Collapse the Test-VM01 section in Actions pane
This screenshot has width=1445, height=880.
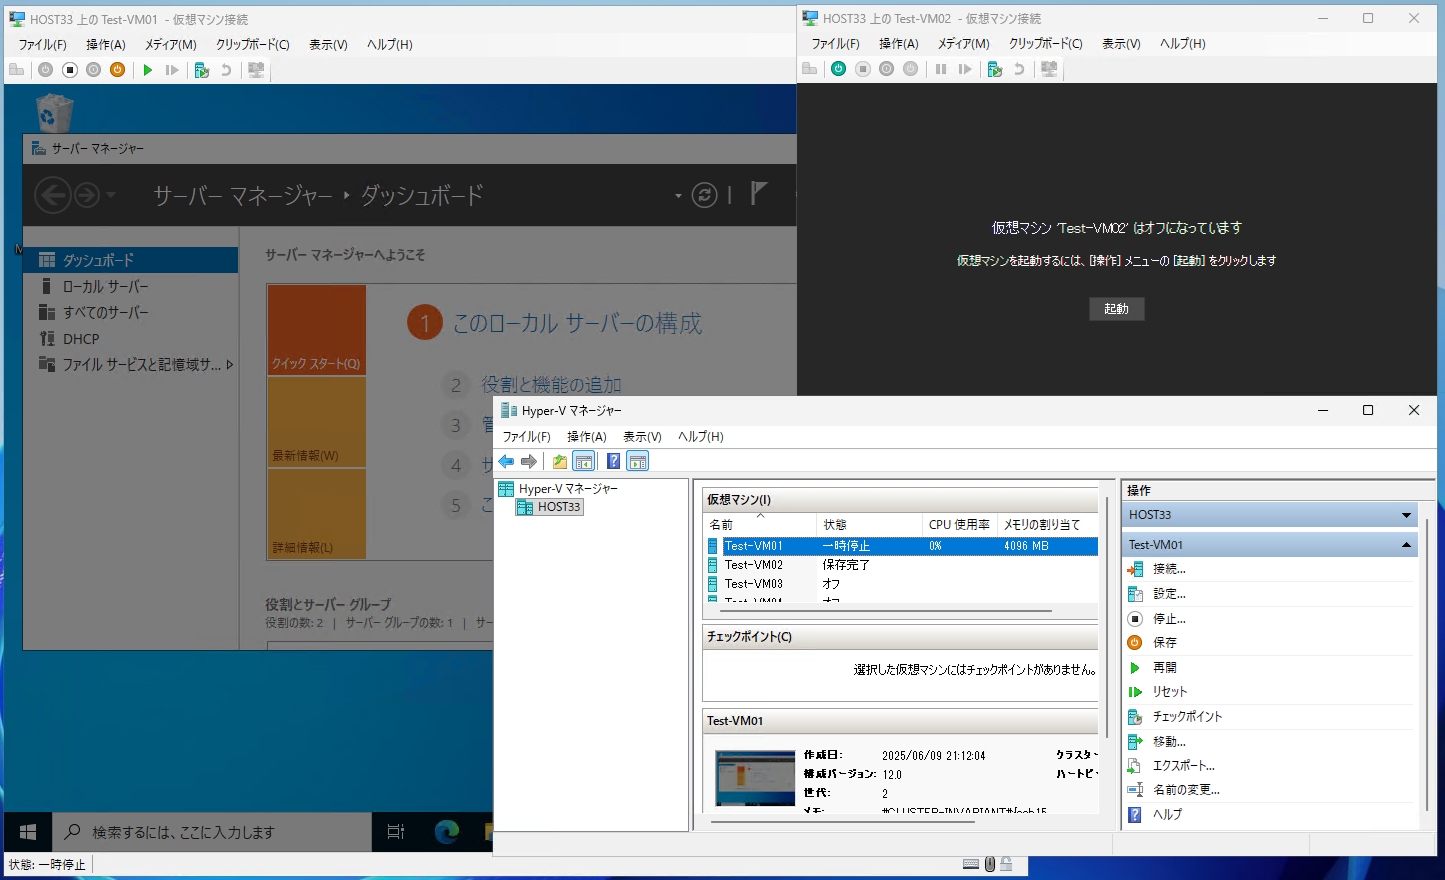[1406, 545]
